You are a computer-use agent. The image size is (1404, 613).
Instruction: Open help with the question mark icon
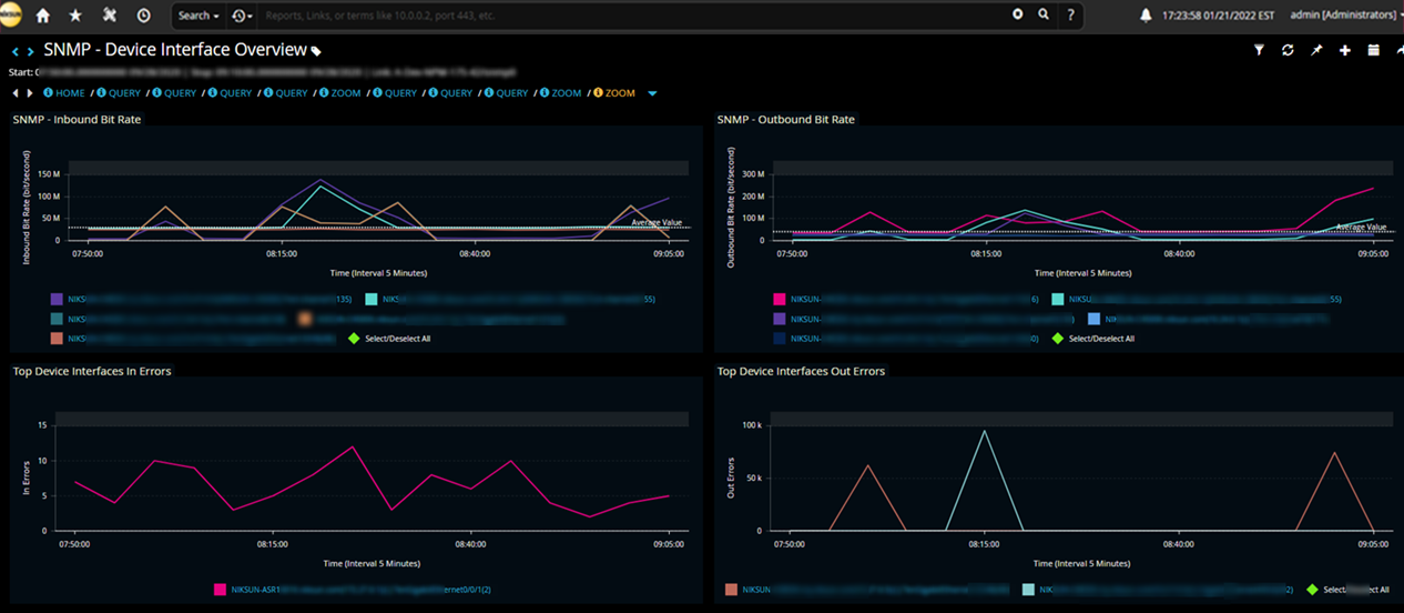click(1071, 15)
